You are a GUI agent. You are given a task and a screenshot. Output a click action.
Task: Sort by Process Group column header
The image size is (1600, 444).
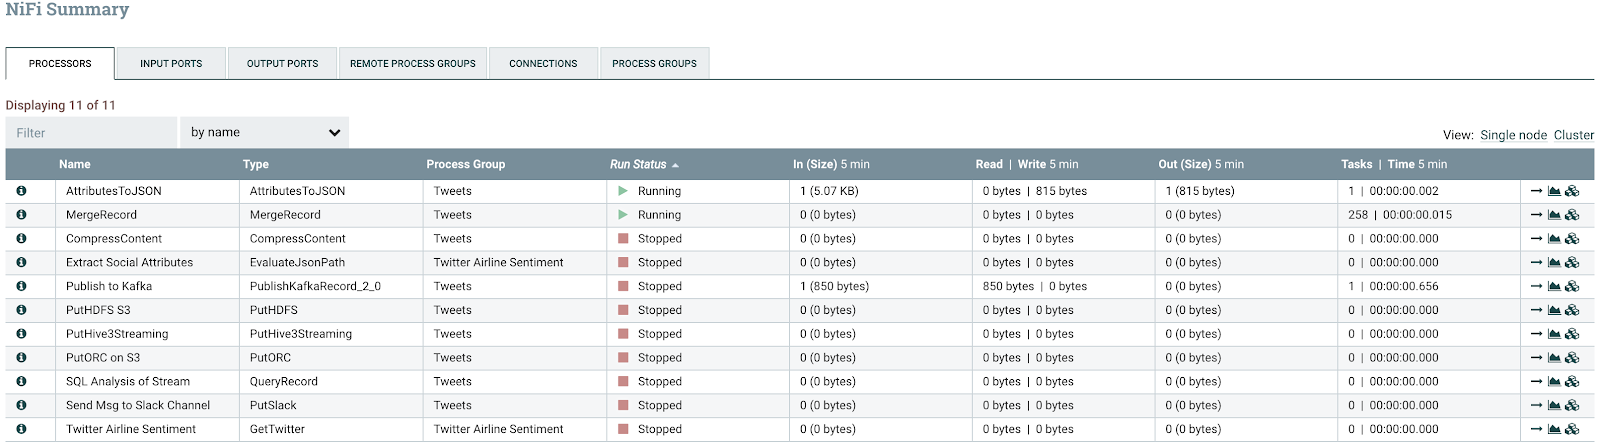coord(466,164)
